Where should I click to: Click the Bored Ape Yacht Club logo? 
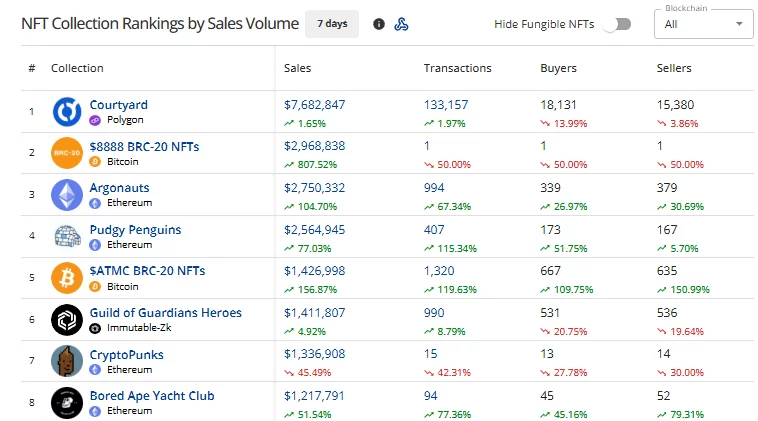(67, 403)
